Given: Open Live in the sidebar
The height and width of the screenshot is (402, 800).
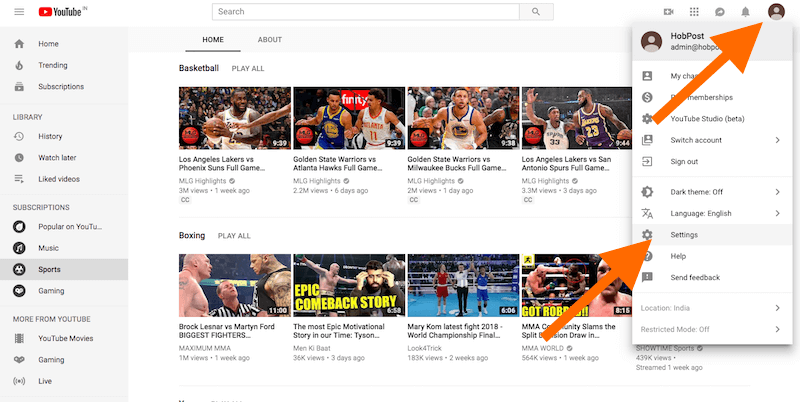Looking at the screenshot, I should [x=64, y=381].
